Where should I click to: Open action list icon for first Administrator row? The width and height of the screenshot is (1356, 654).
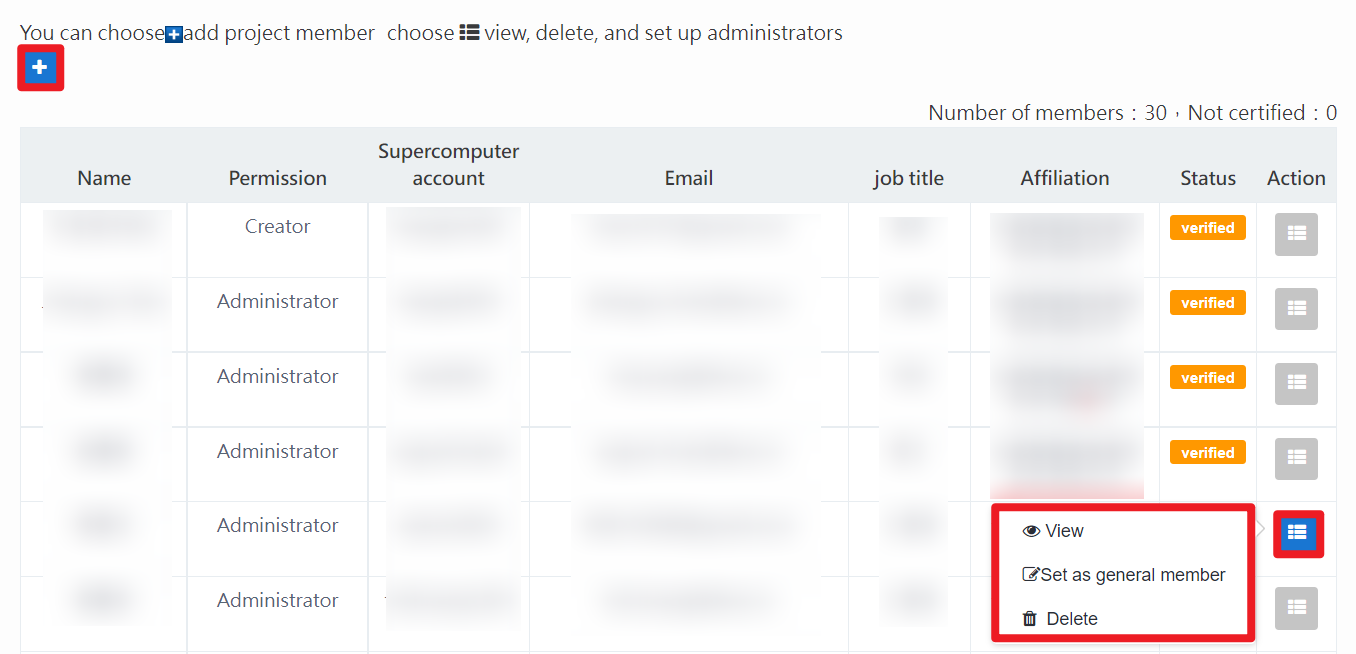pos(1296,308)
